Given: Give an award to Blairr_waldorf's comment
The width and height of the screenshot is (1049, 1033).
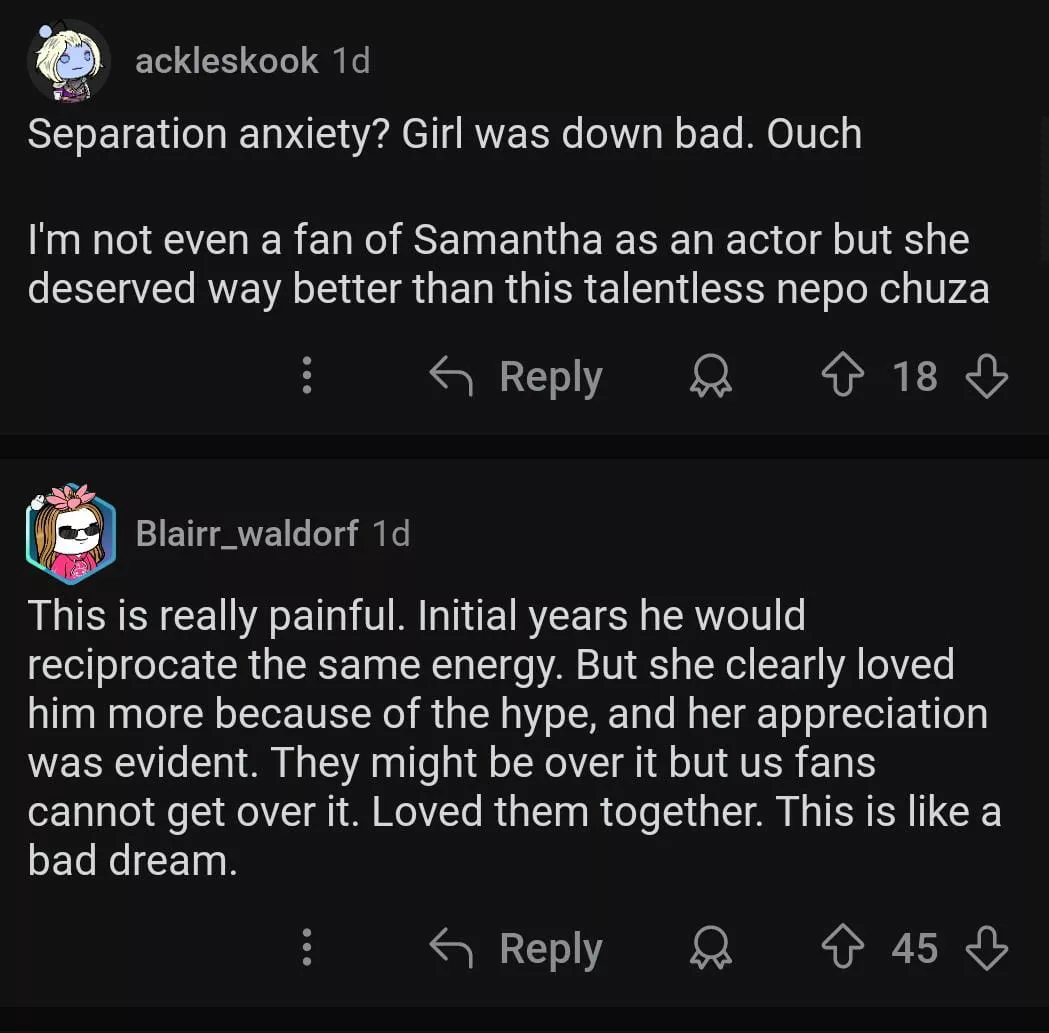Looking at the screenshot, I should pos(711,948).
